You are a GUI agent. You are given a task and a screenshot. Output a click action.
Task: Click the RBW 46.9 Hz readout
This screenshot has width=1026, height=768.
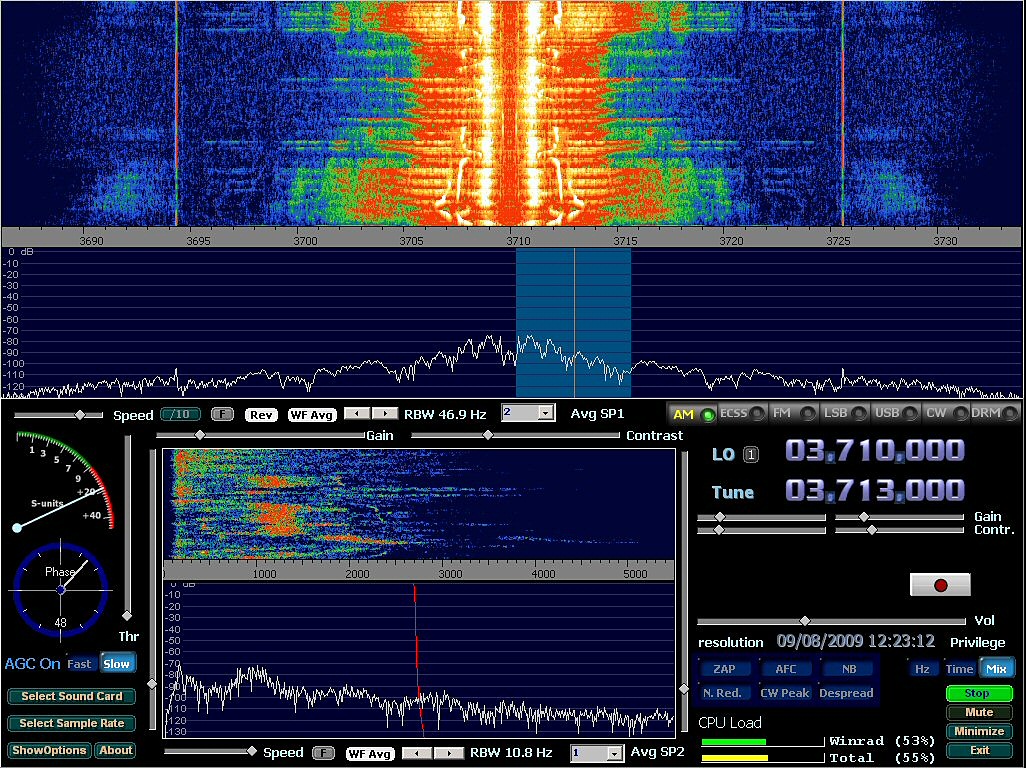(x=445, y=414)
